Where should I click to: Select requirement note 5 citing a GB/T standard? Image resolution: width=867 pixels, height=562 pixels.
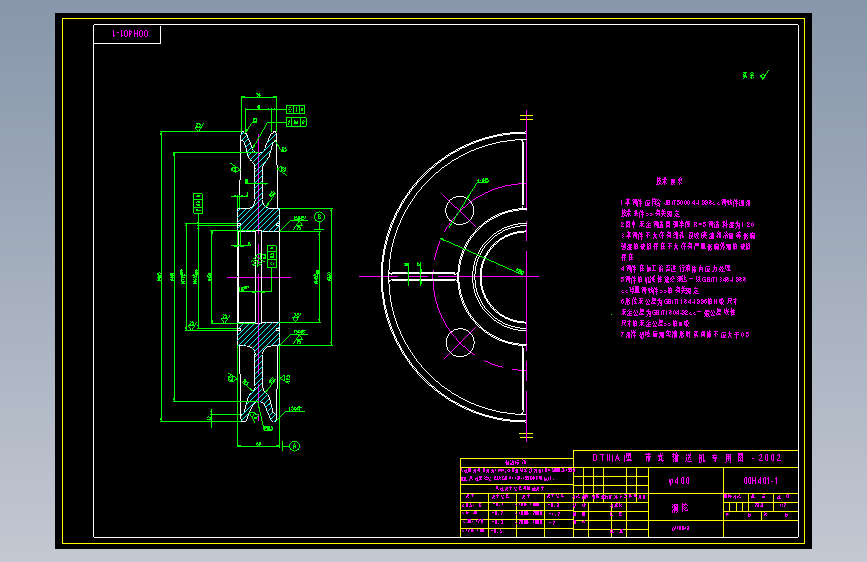point(683,279)
